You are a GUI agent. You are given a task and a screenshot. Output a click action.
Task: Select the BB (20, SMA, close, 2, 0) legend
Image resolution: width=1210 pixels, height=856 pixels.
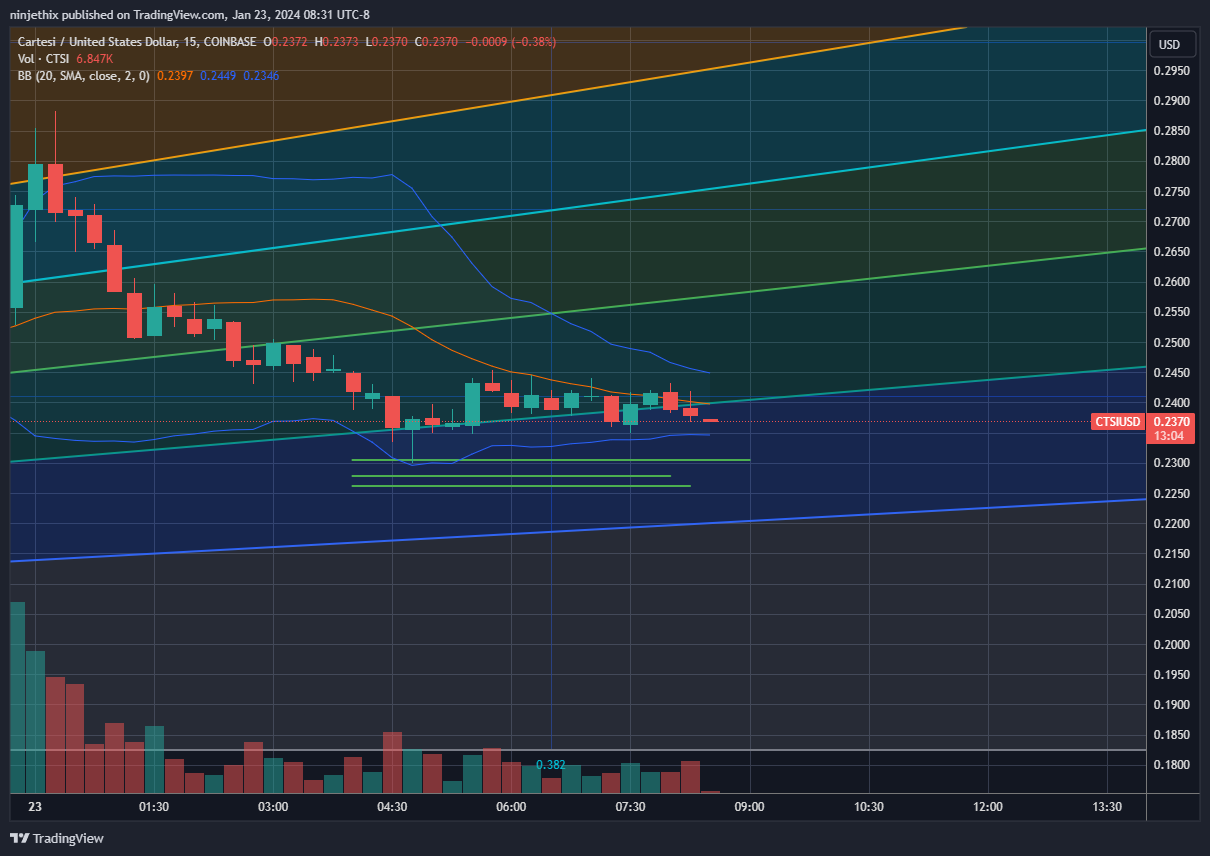click(84, 75)
